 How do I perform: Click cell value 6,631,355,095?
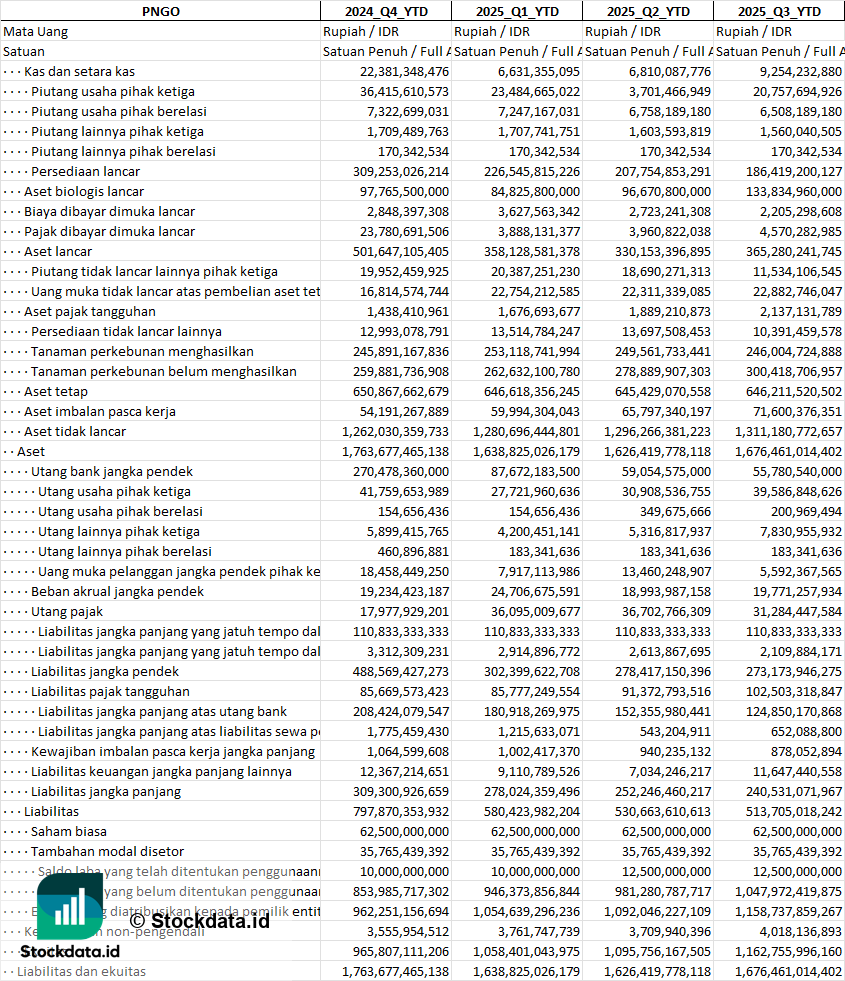(x=539, y=71)
